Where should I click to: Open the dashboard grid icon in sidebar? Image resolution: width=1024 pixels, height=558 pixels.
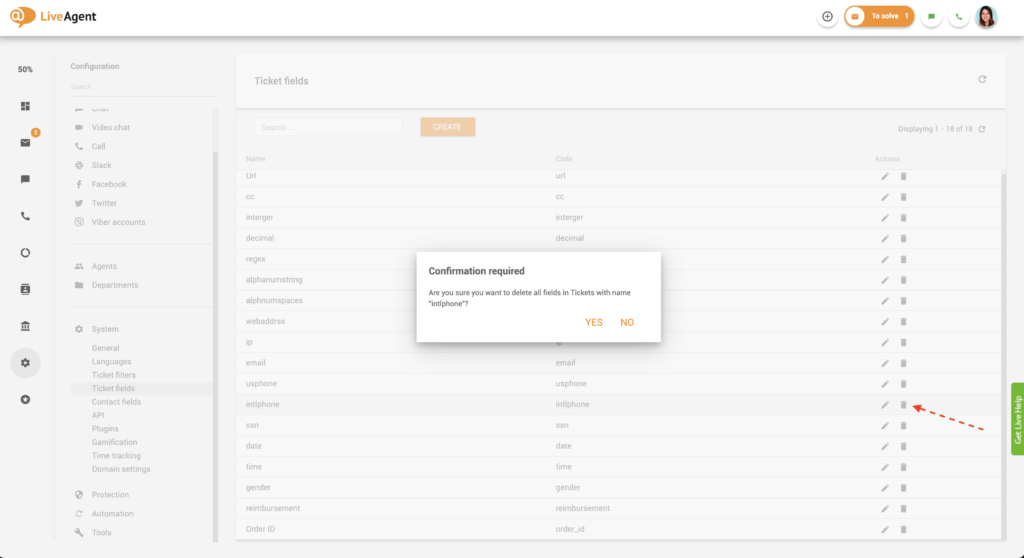coord(25,106)
